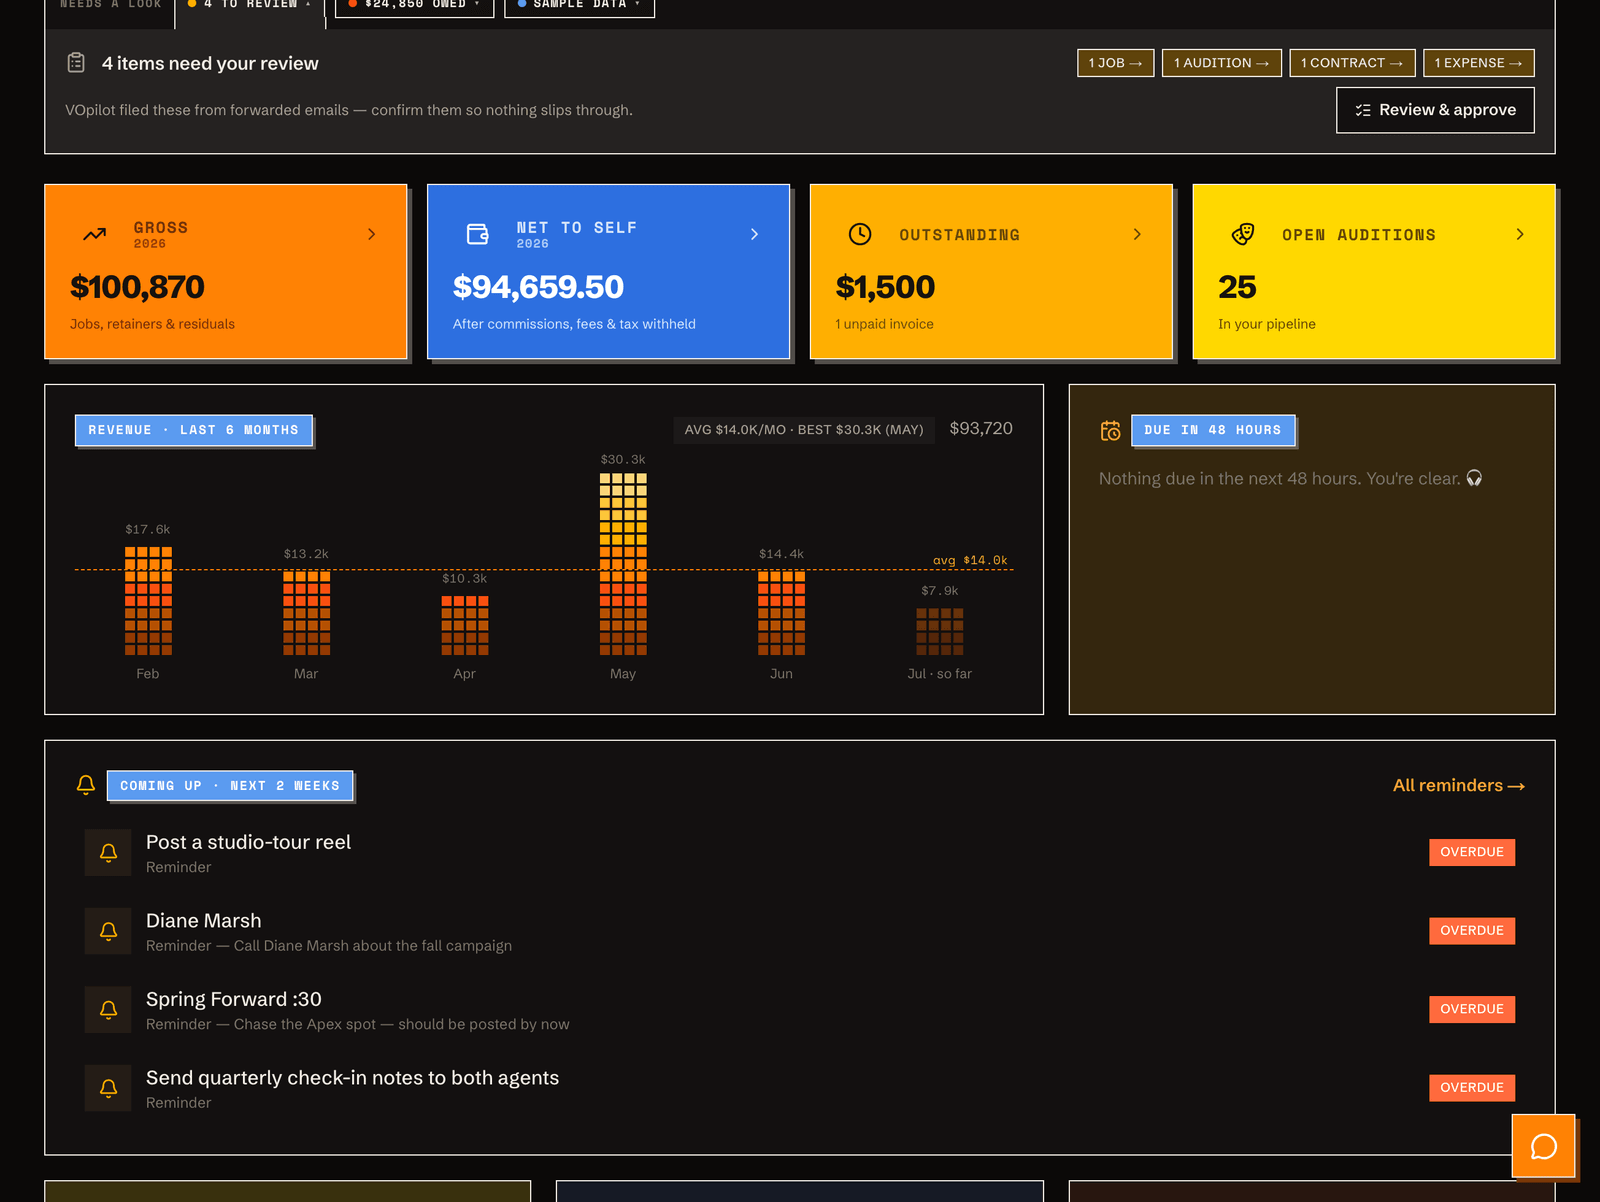Open the Sample Data dropdown chip
Screen dimensions: 1600x1202
pyautogui.click(x=579, y=5)
